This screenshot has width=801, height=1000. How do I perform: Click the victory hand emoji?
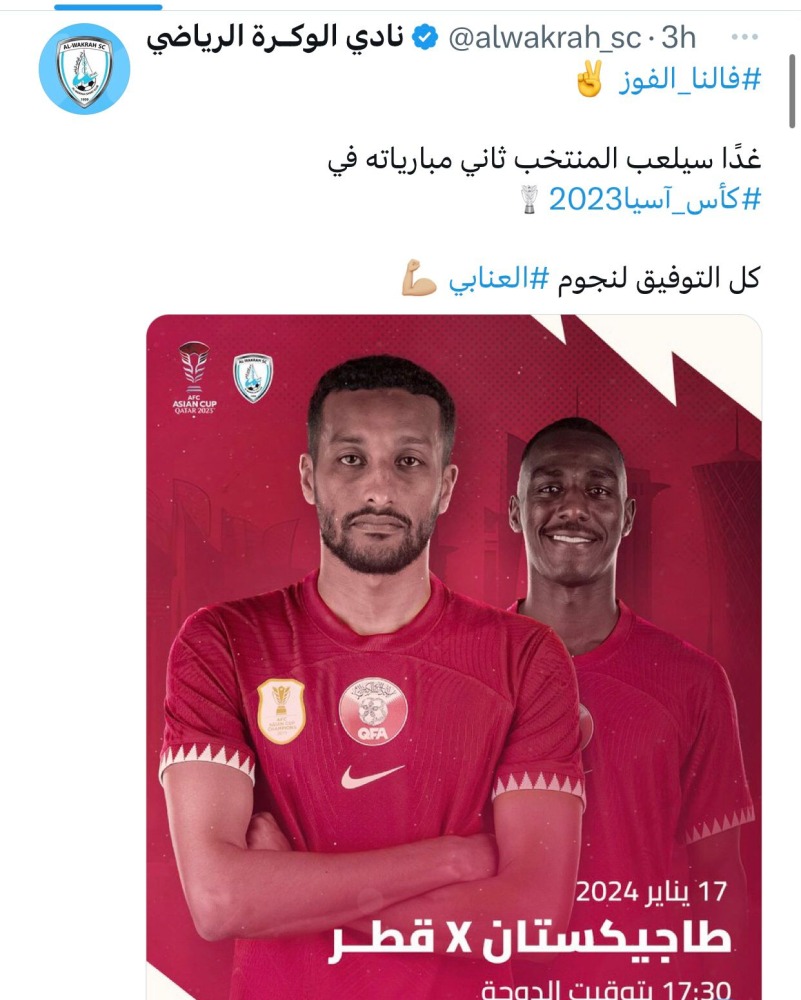click(590, 79)
